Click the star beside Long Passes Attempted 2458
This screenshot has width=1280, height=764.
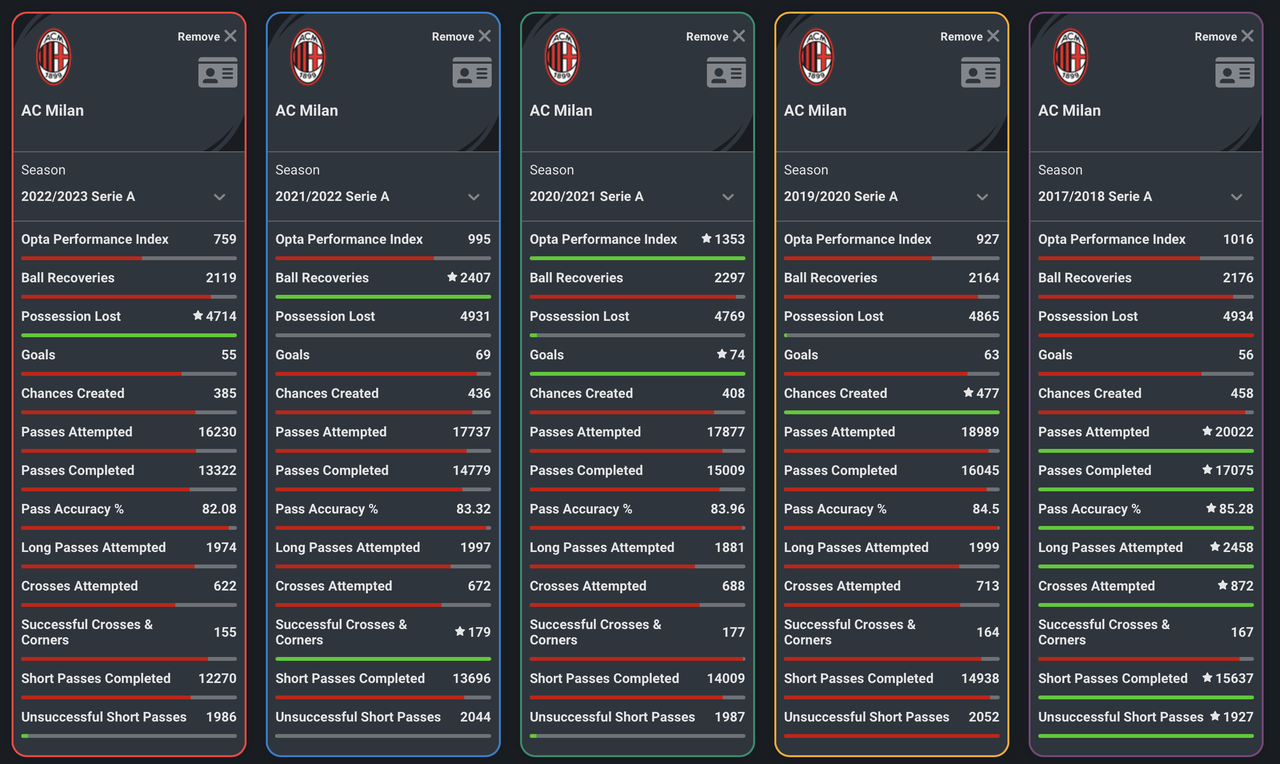point(1215,547)
